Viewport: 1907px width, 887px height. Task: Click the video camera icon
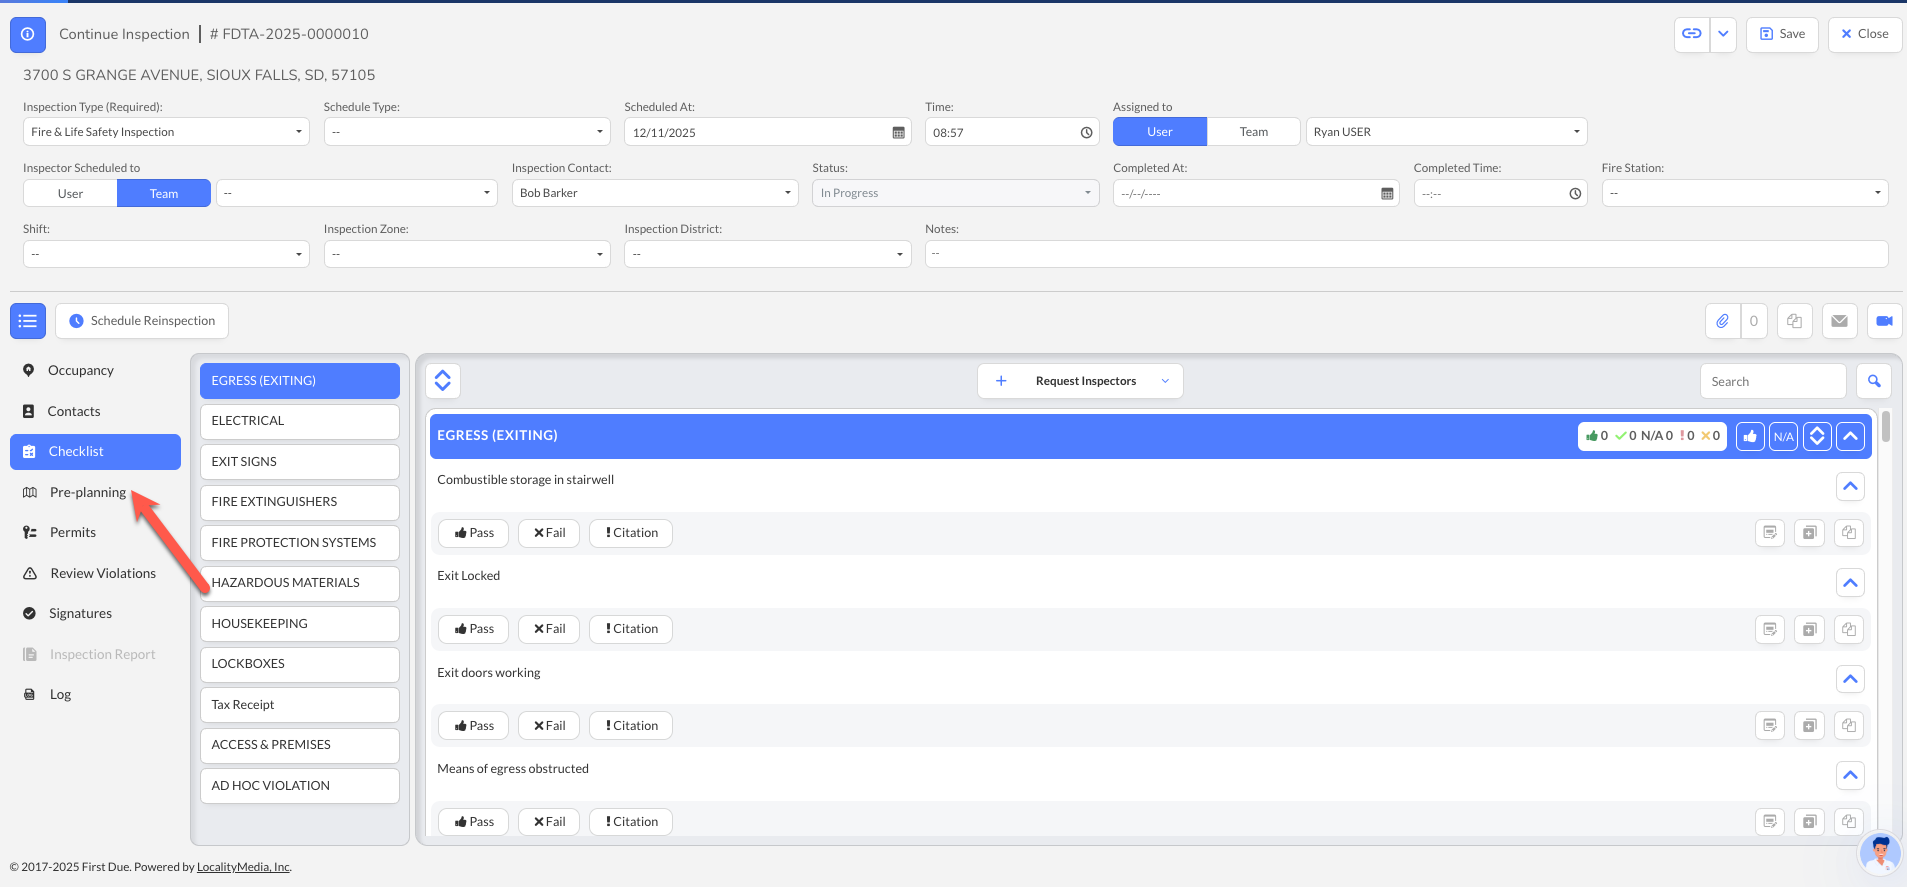pos(1884,321)
